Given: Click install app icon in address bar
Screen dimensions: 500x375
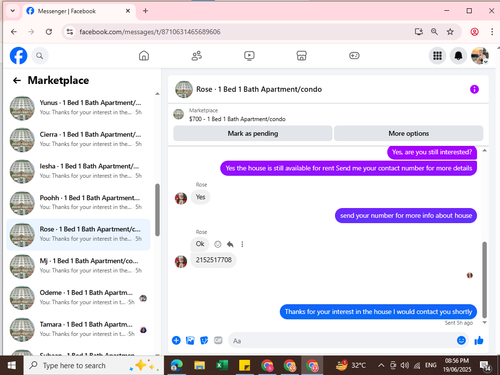Looking at the screenshot, I should point(419,32).
